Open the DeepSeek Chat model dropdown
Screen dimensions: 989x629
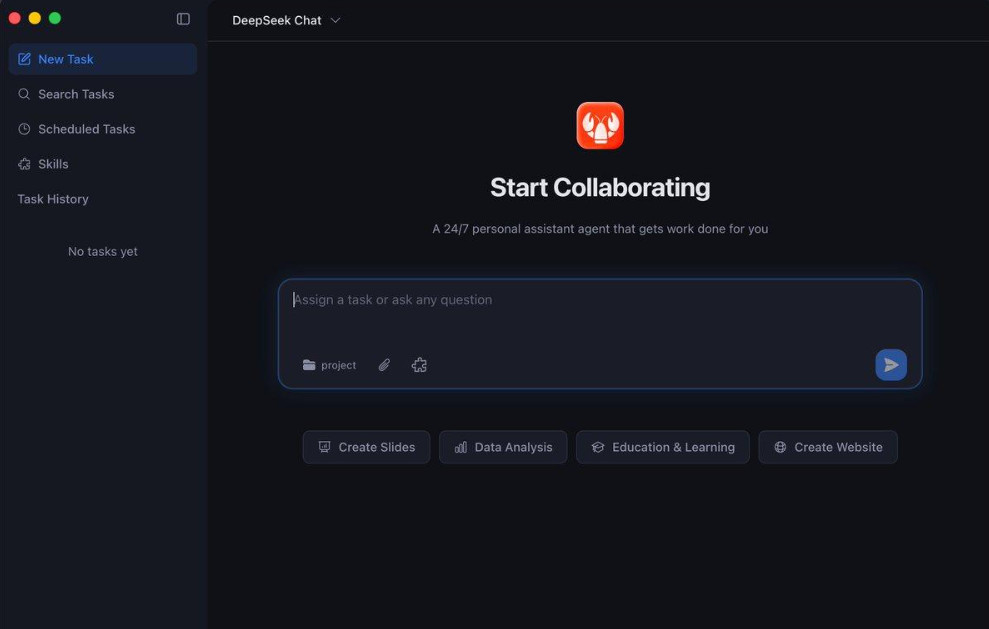(x=286, y=20)
